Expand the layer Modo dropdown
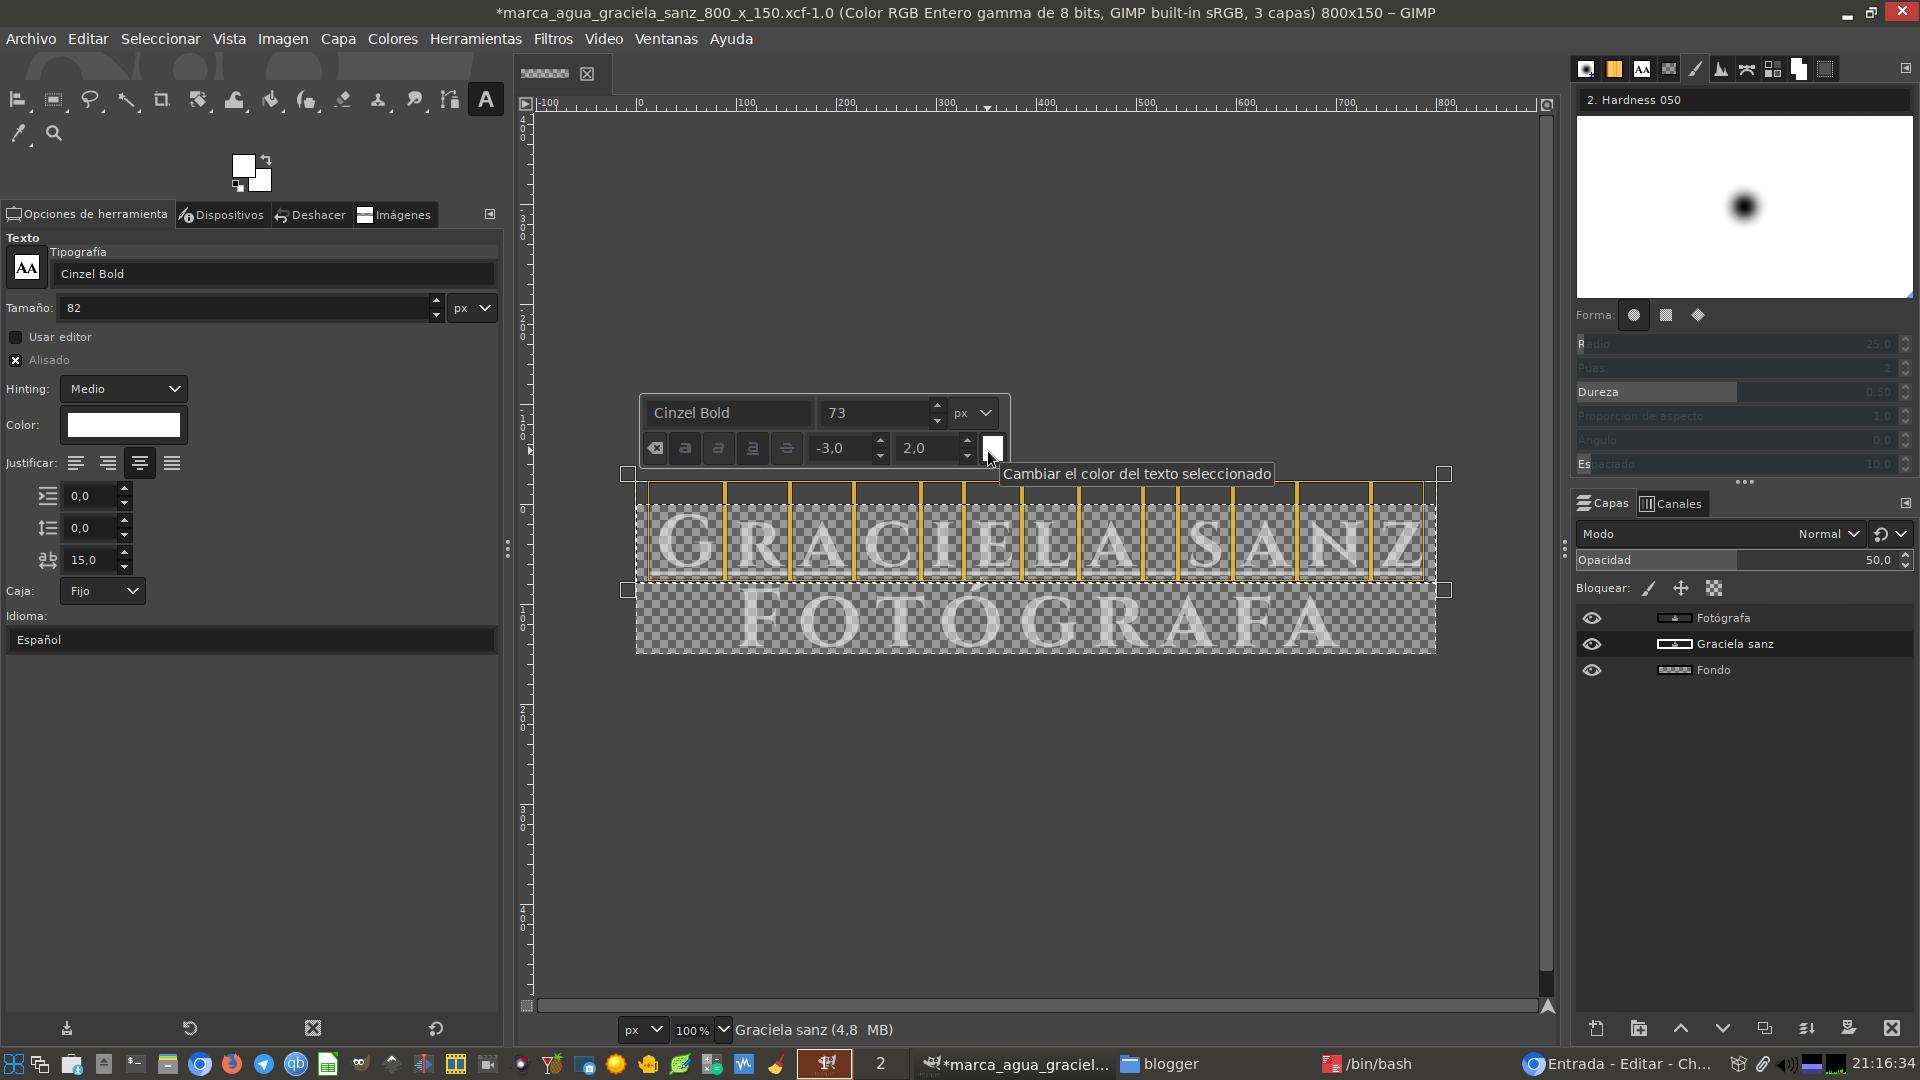The width and height of the screenshot is (1920, 1080). coord(1828,534)
